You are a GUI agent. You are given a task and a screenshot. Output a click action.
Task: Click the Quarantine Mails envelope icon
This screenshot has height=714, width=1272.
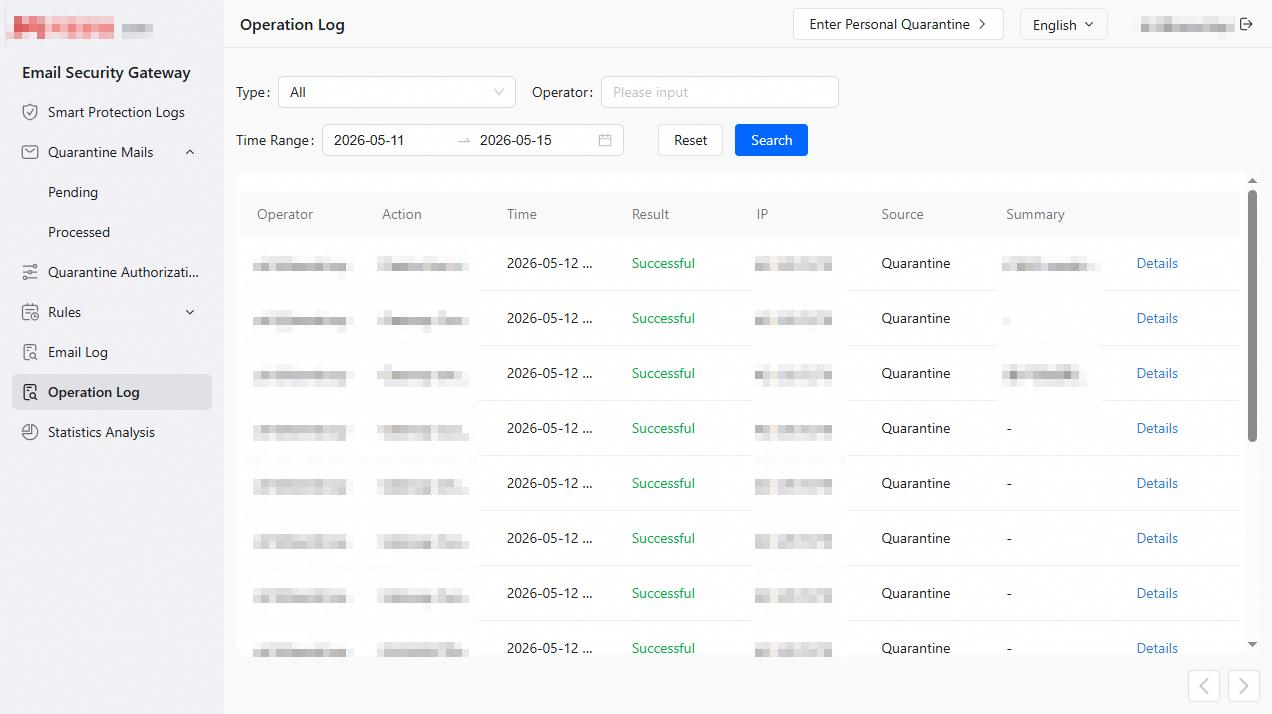(30, 152)
